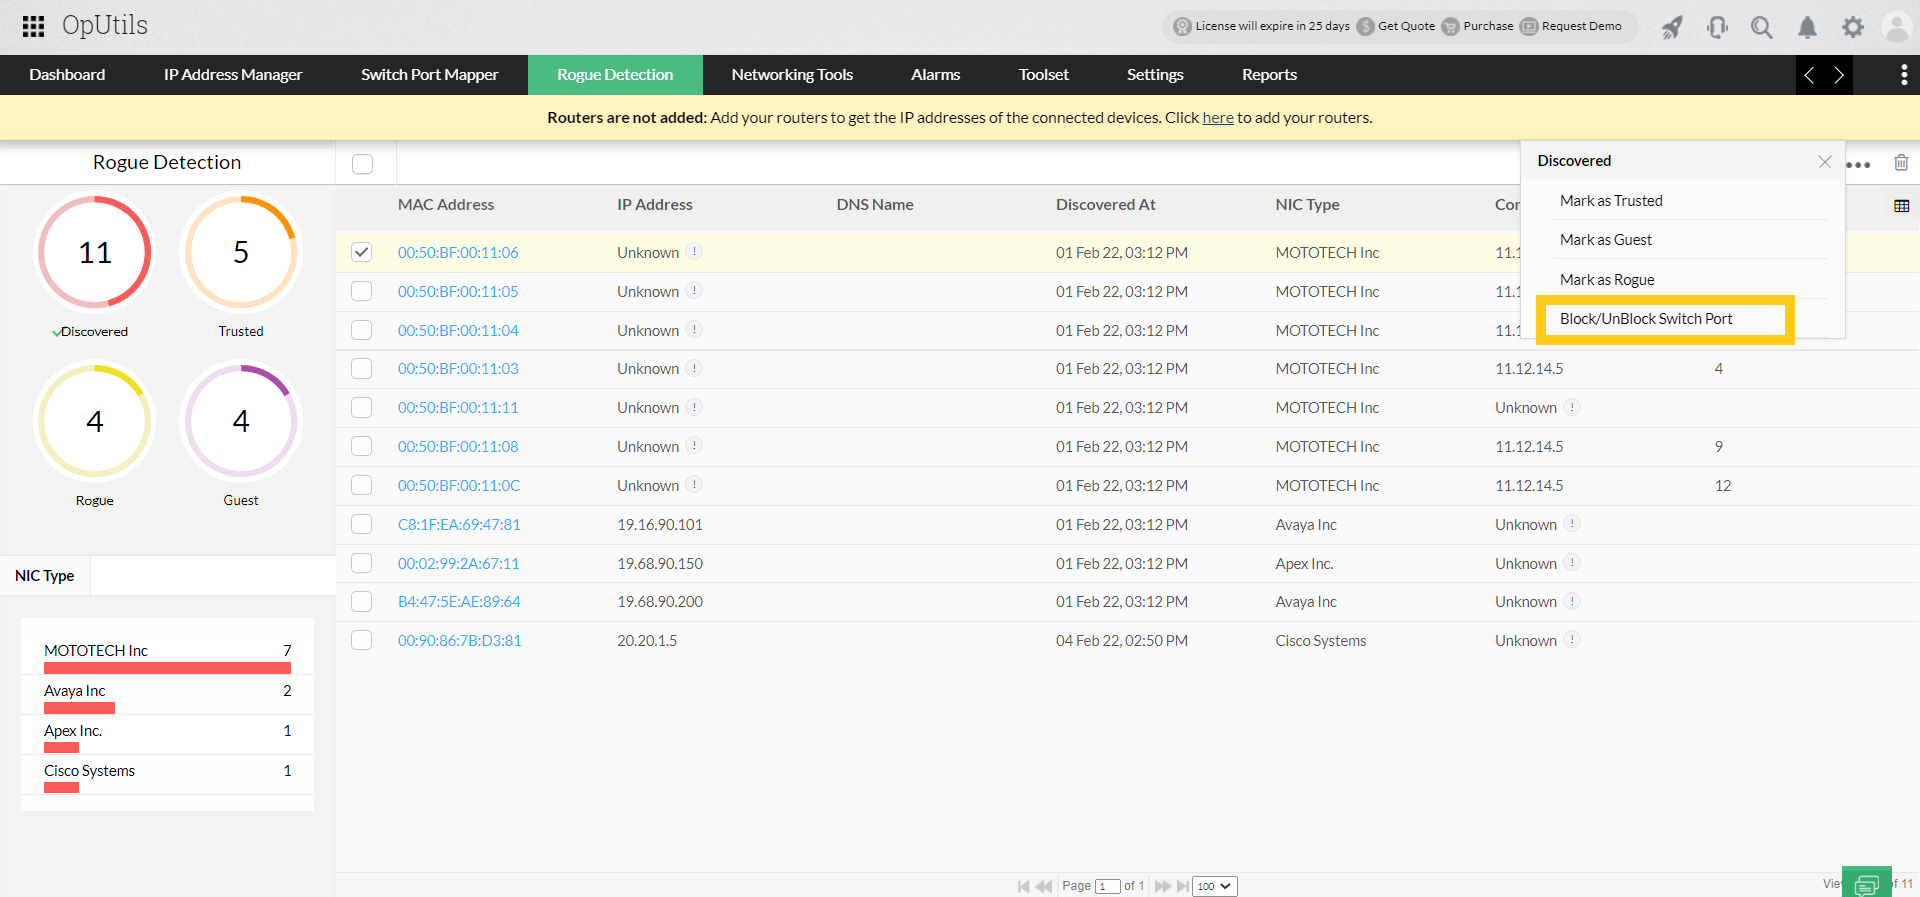The width and height of the screenshot is (1920, 897).
Task: Open the vertical three-dot menu
Action: (1903, 75)
